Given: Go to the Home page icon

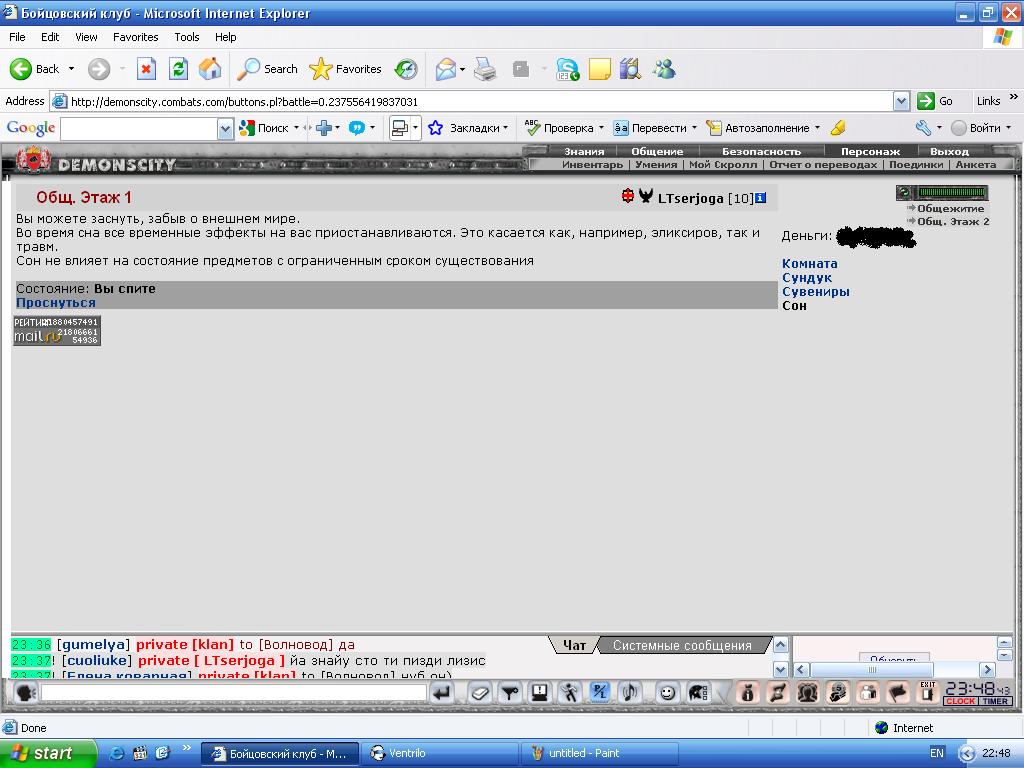Looking at the screenshot, I should click(x=210, y=69).
